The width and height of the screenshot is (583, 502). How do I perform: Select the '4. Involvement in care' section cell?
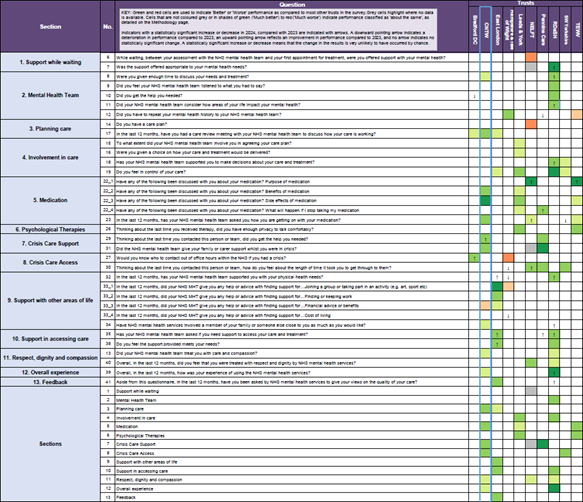[x=50, y=157]
